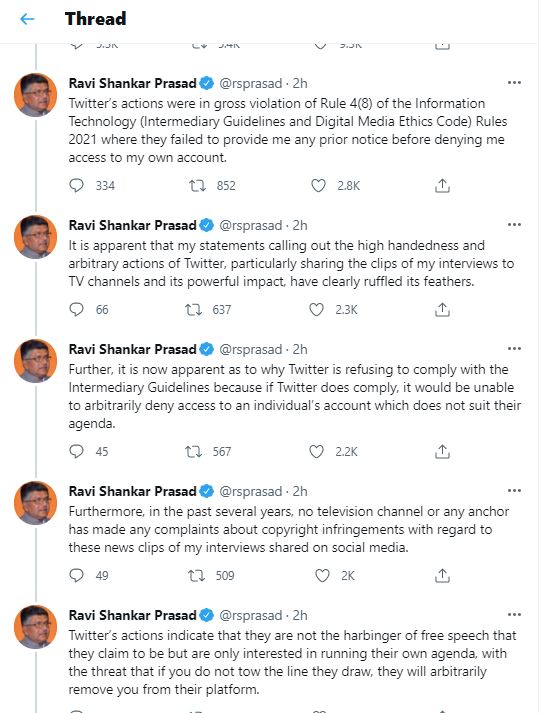Retweet the tweet with 567 retweets
546x713 pixels.
pyautogui.click(x=193, y=452)
